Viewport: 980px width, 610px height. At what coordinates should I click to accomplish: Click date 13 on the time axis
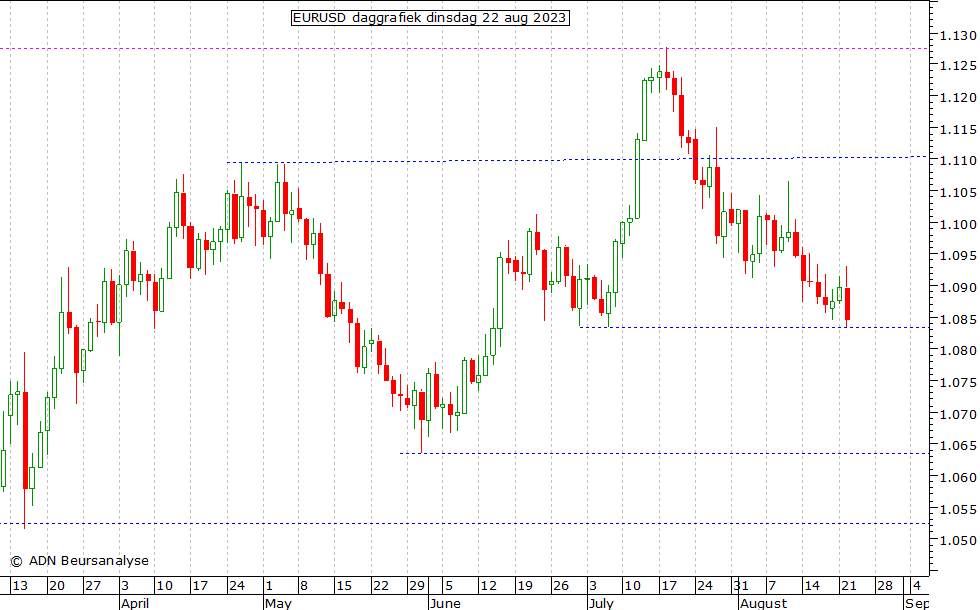[x=19, y=586]
